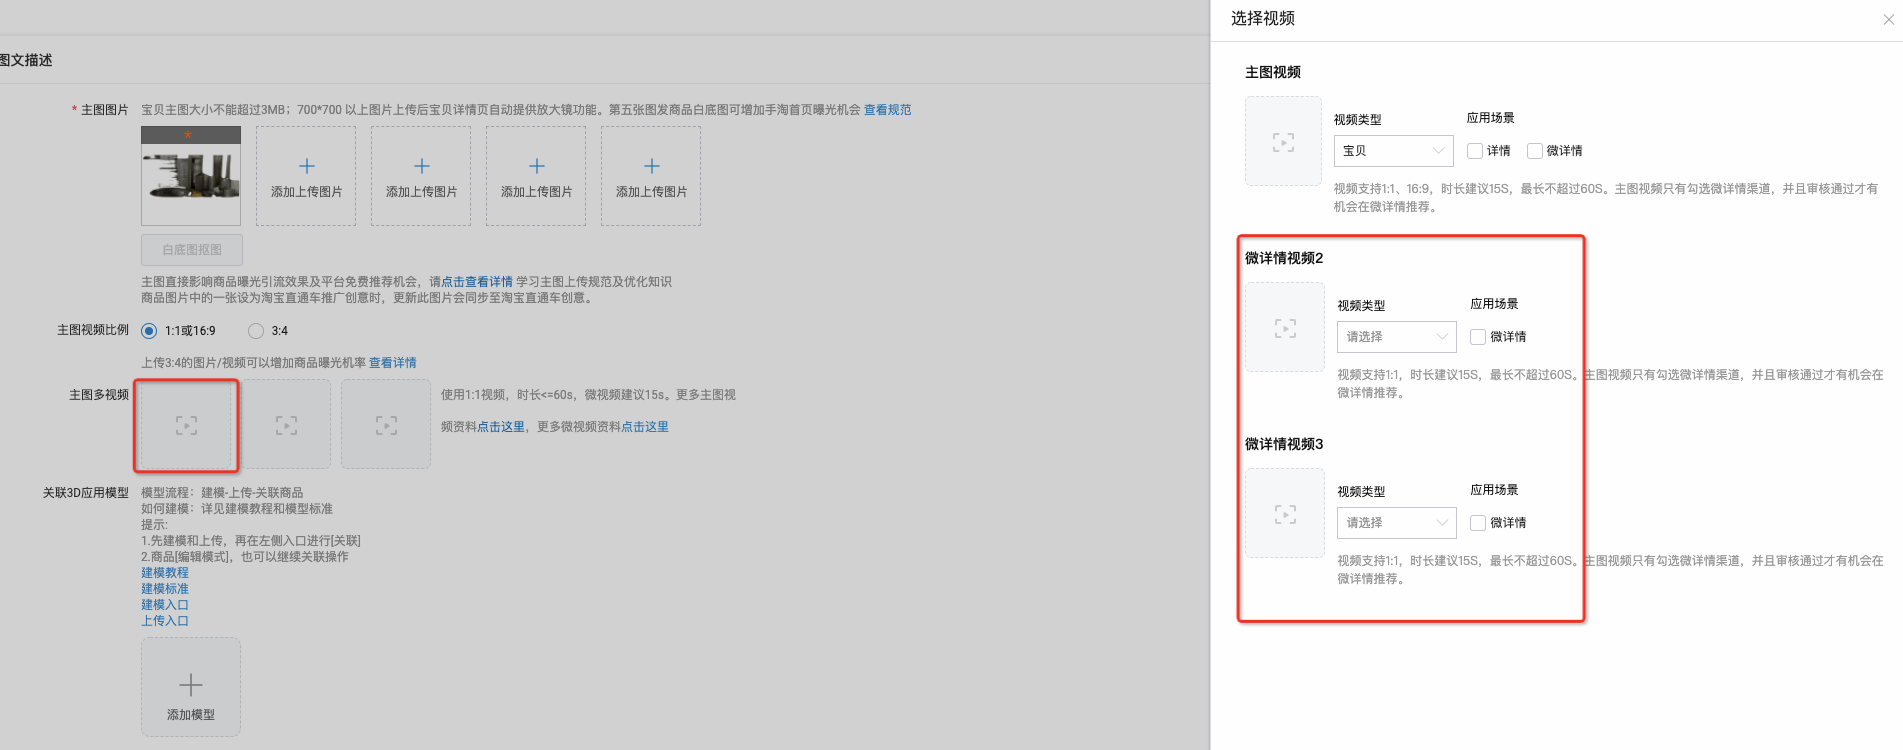Open the 查看详情 link for 3:4 videos
1903x750 pixels.
point(393,363)
